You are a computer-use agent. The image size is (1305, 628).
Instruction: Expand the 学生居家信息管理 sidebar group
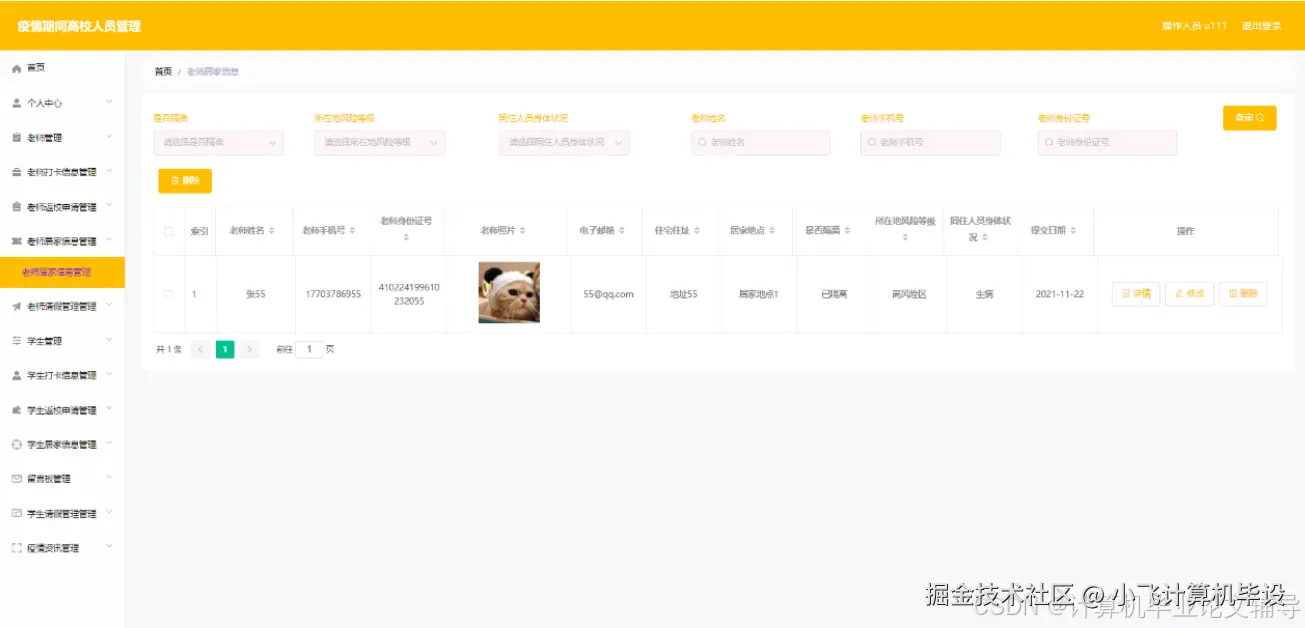tap(109, 443)
